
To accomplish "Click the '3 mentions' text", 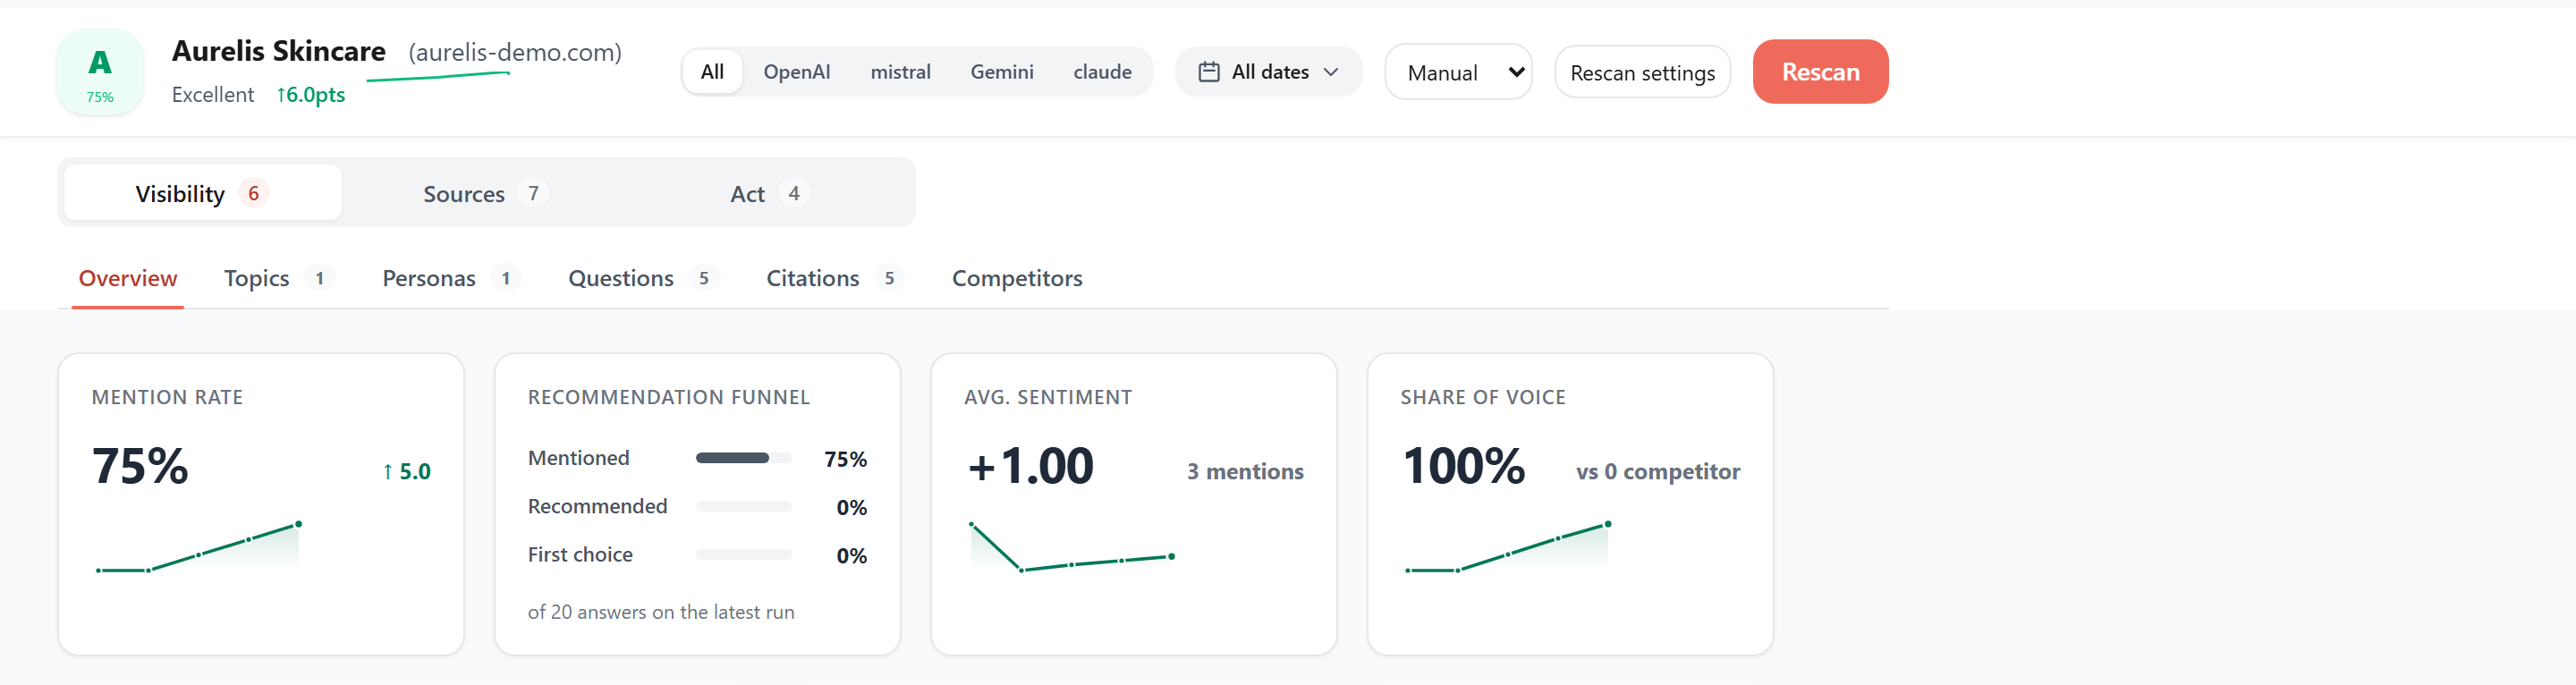I will tap(1245, 471).
